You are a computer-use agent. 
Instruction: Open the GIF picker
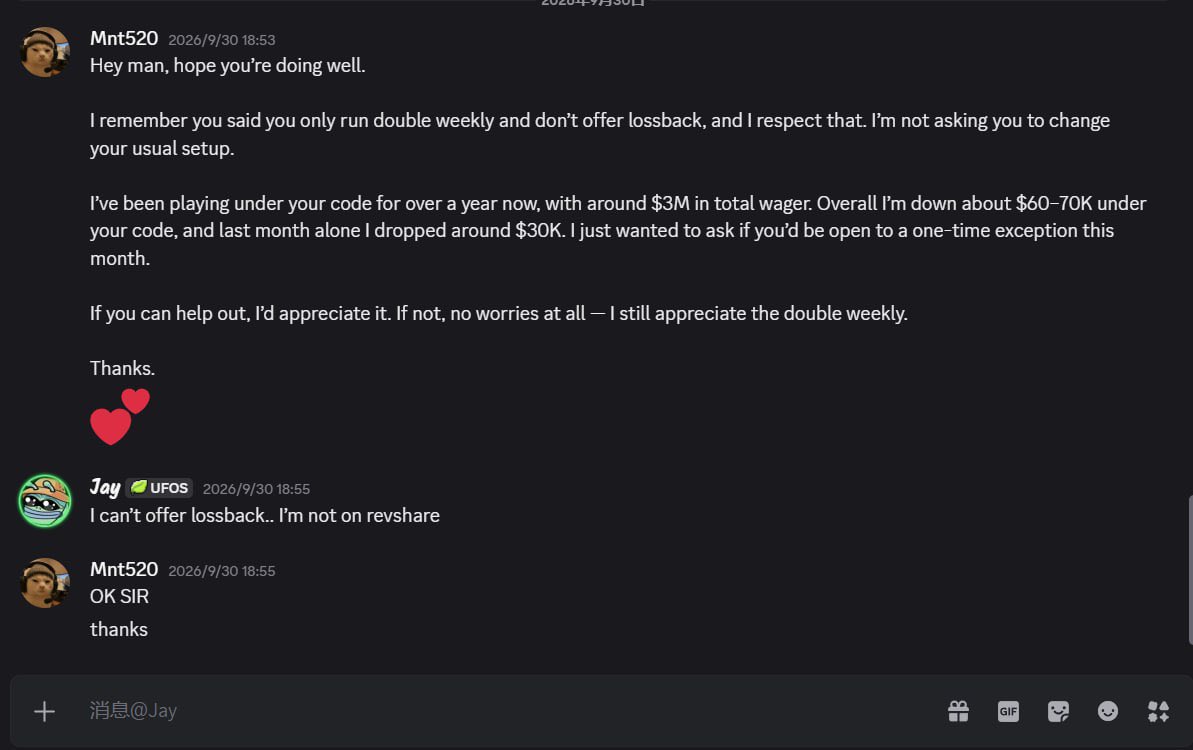click(1008, 711)
